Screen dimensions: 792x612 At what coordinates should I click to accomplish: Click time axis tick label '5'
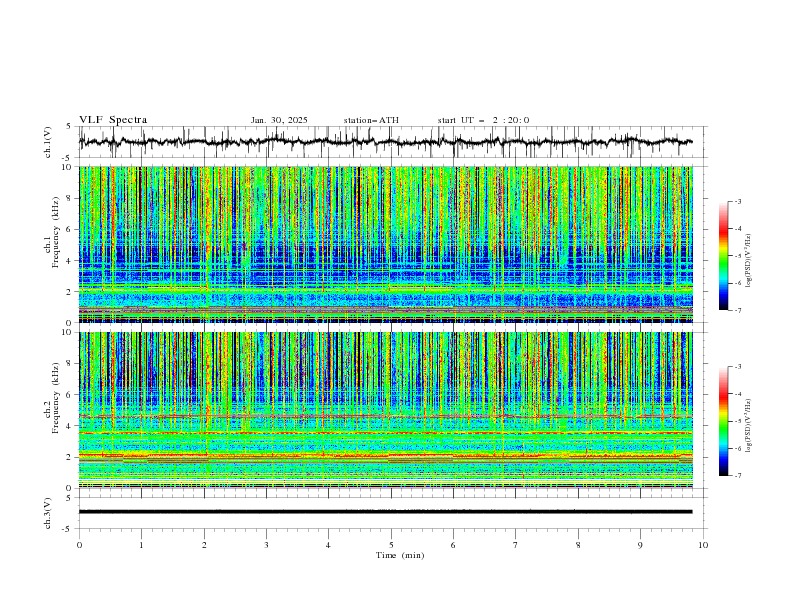click(391, 545)
